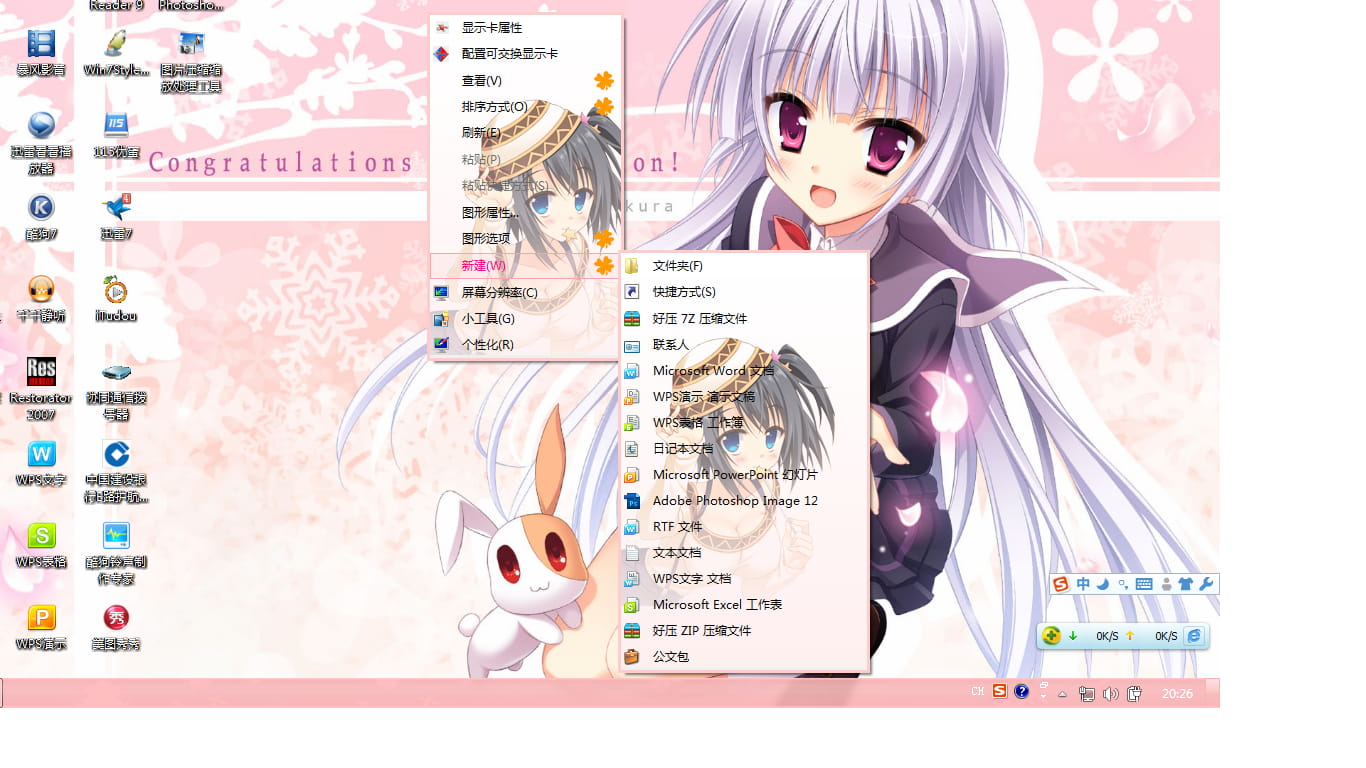The width and height of the screenshot is (1366, 768).
Task: Toggle Chinese/English with the 中 icon
Action: pyautogui.click(x=1083, y=584)
